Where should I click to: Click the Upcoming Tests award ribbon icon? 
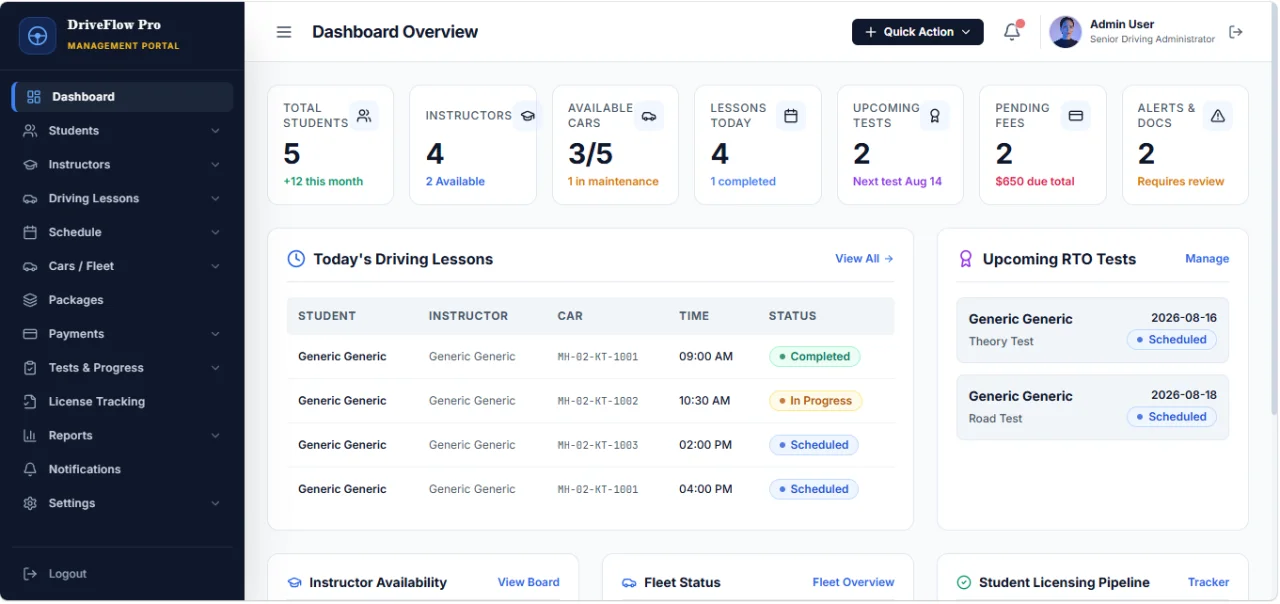934,116
